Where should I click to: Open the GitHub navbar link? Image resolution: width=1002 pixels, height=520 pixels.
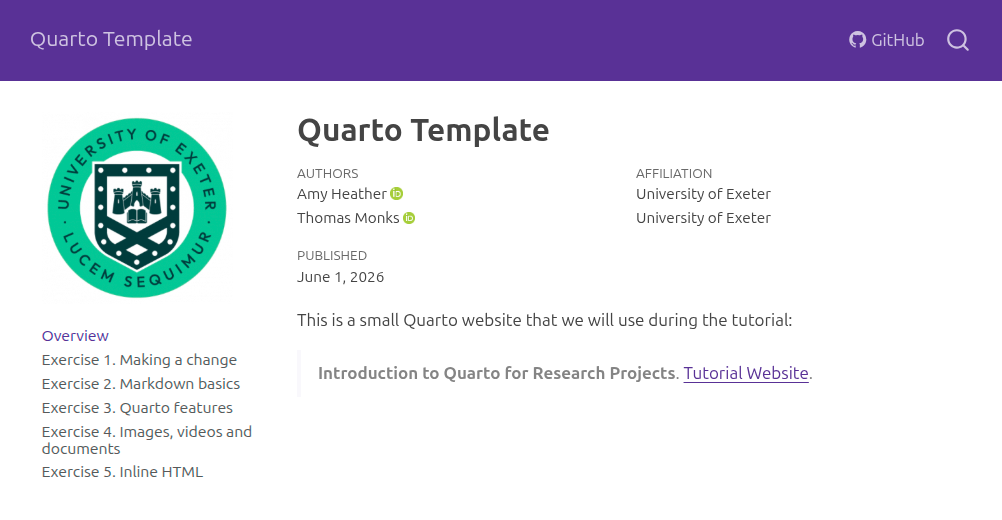(886, 40)
